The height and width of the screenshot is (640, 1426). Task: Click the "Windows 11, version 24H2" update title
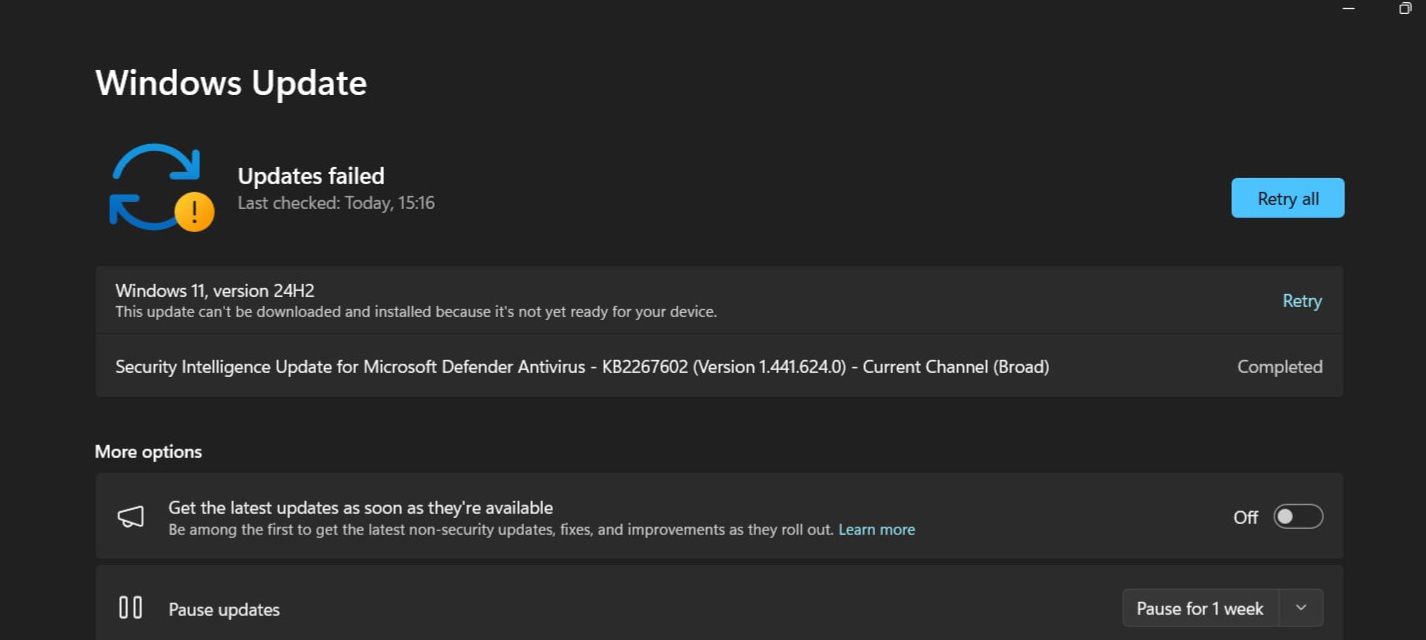point(215,291)
